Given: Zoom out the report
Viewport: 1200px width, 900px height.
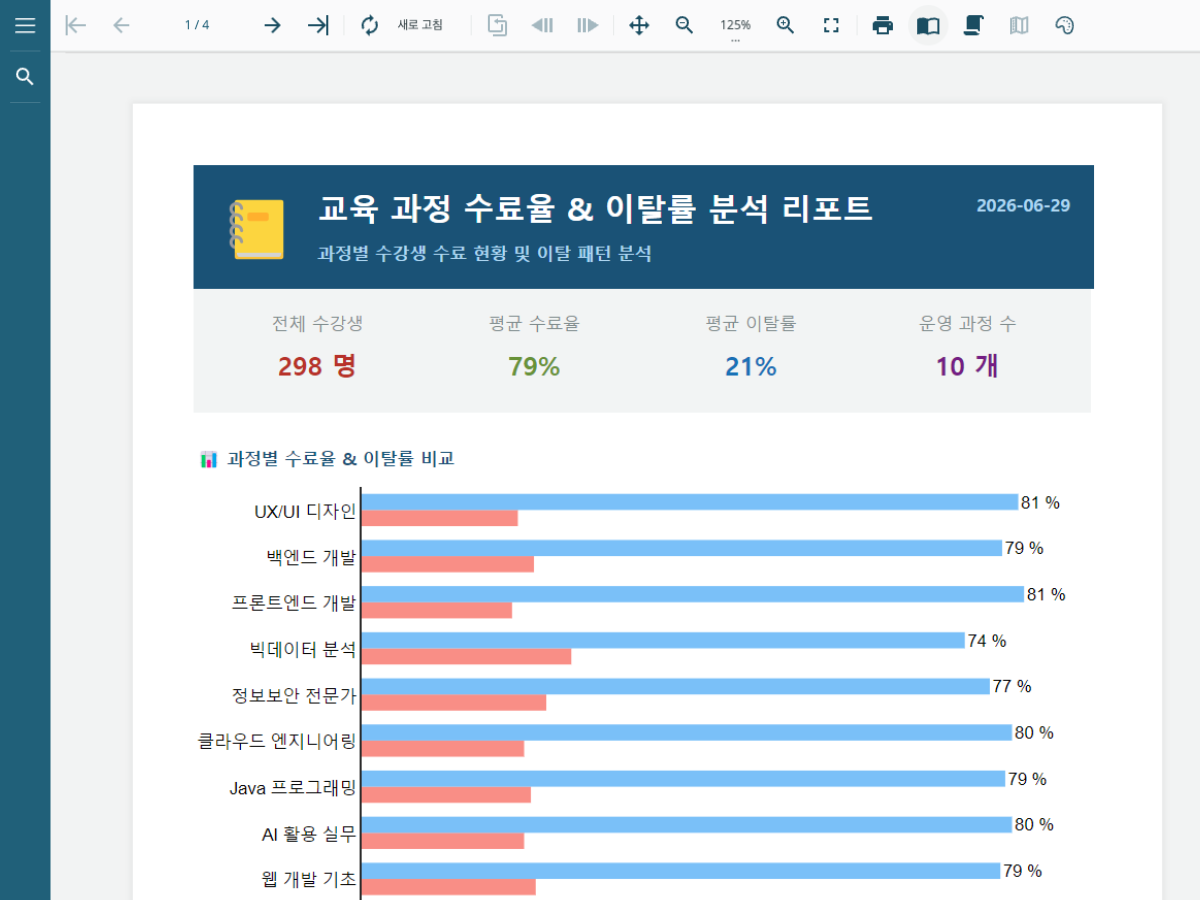Looking at the screenshot, I should (684, 25).
